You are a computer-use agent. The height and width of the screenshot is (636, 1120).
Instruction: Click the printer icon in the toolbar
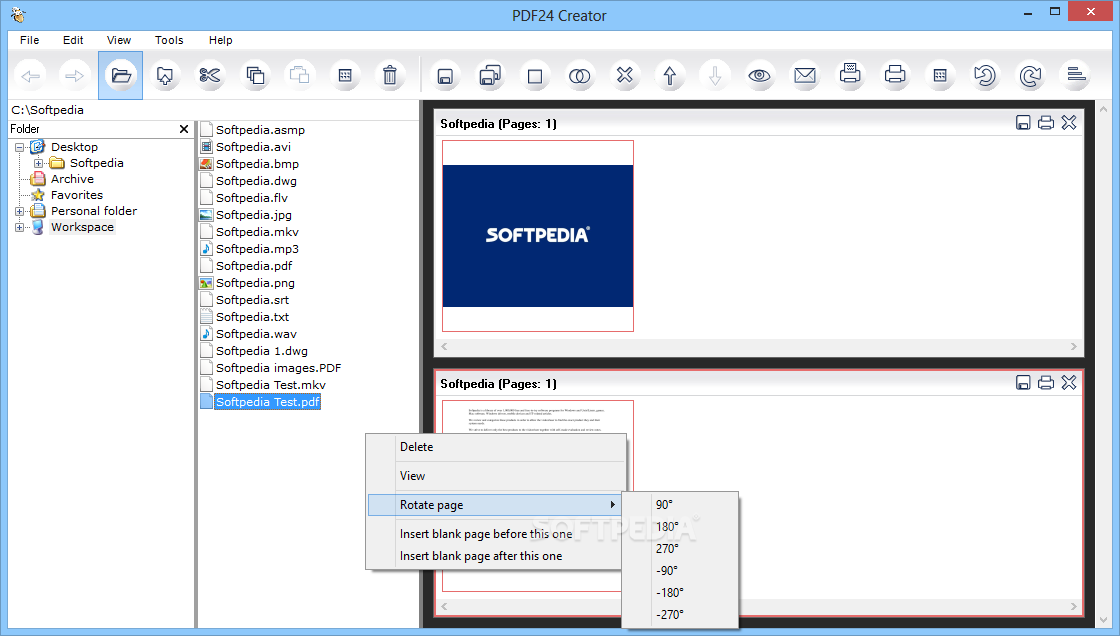point(895,76)
